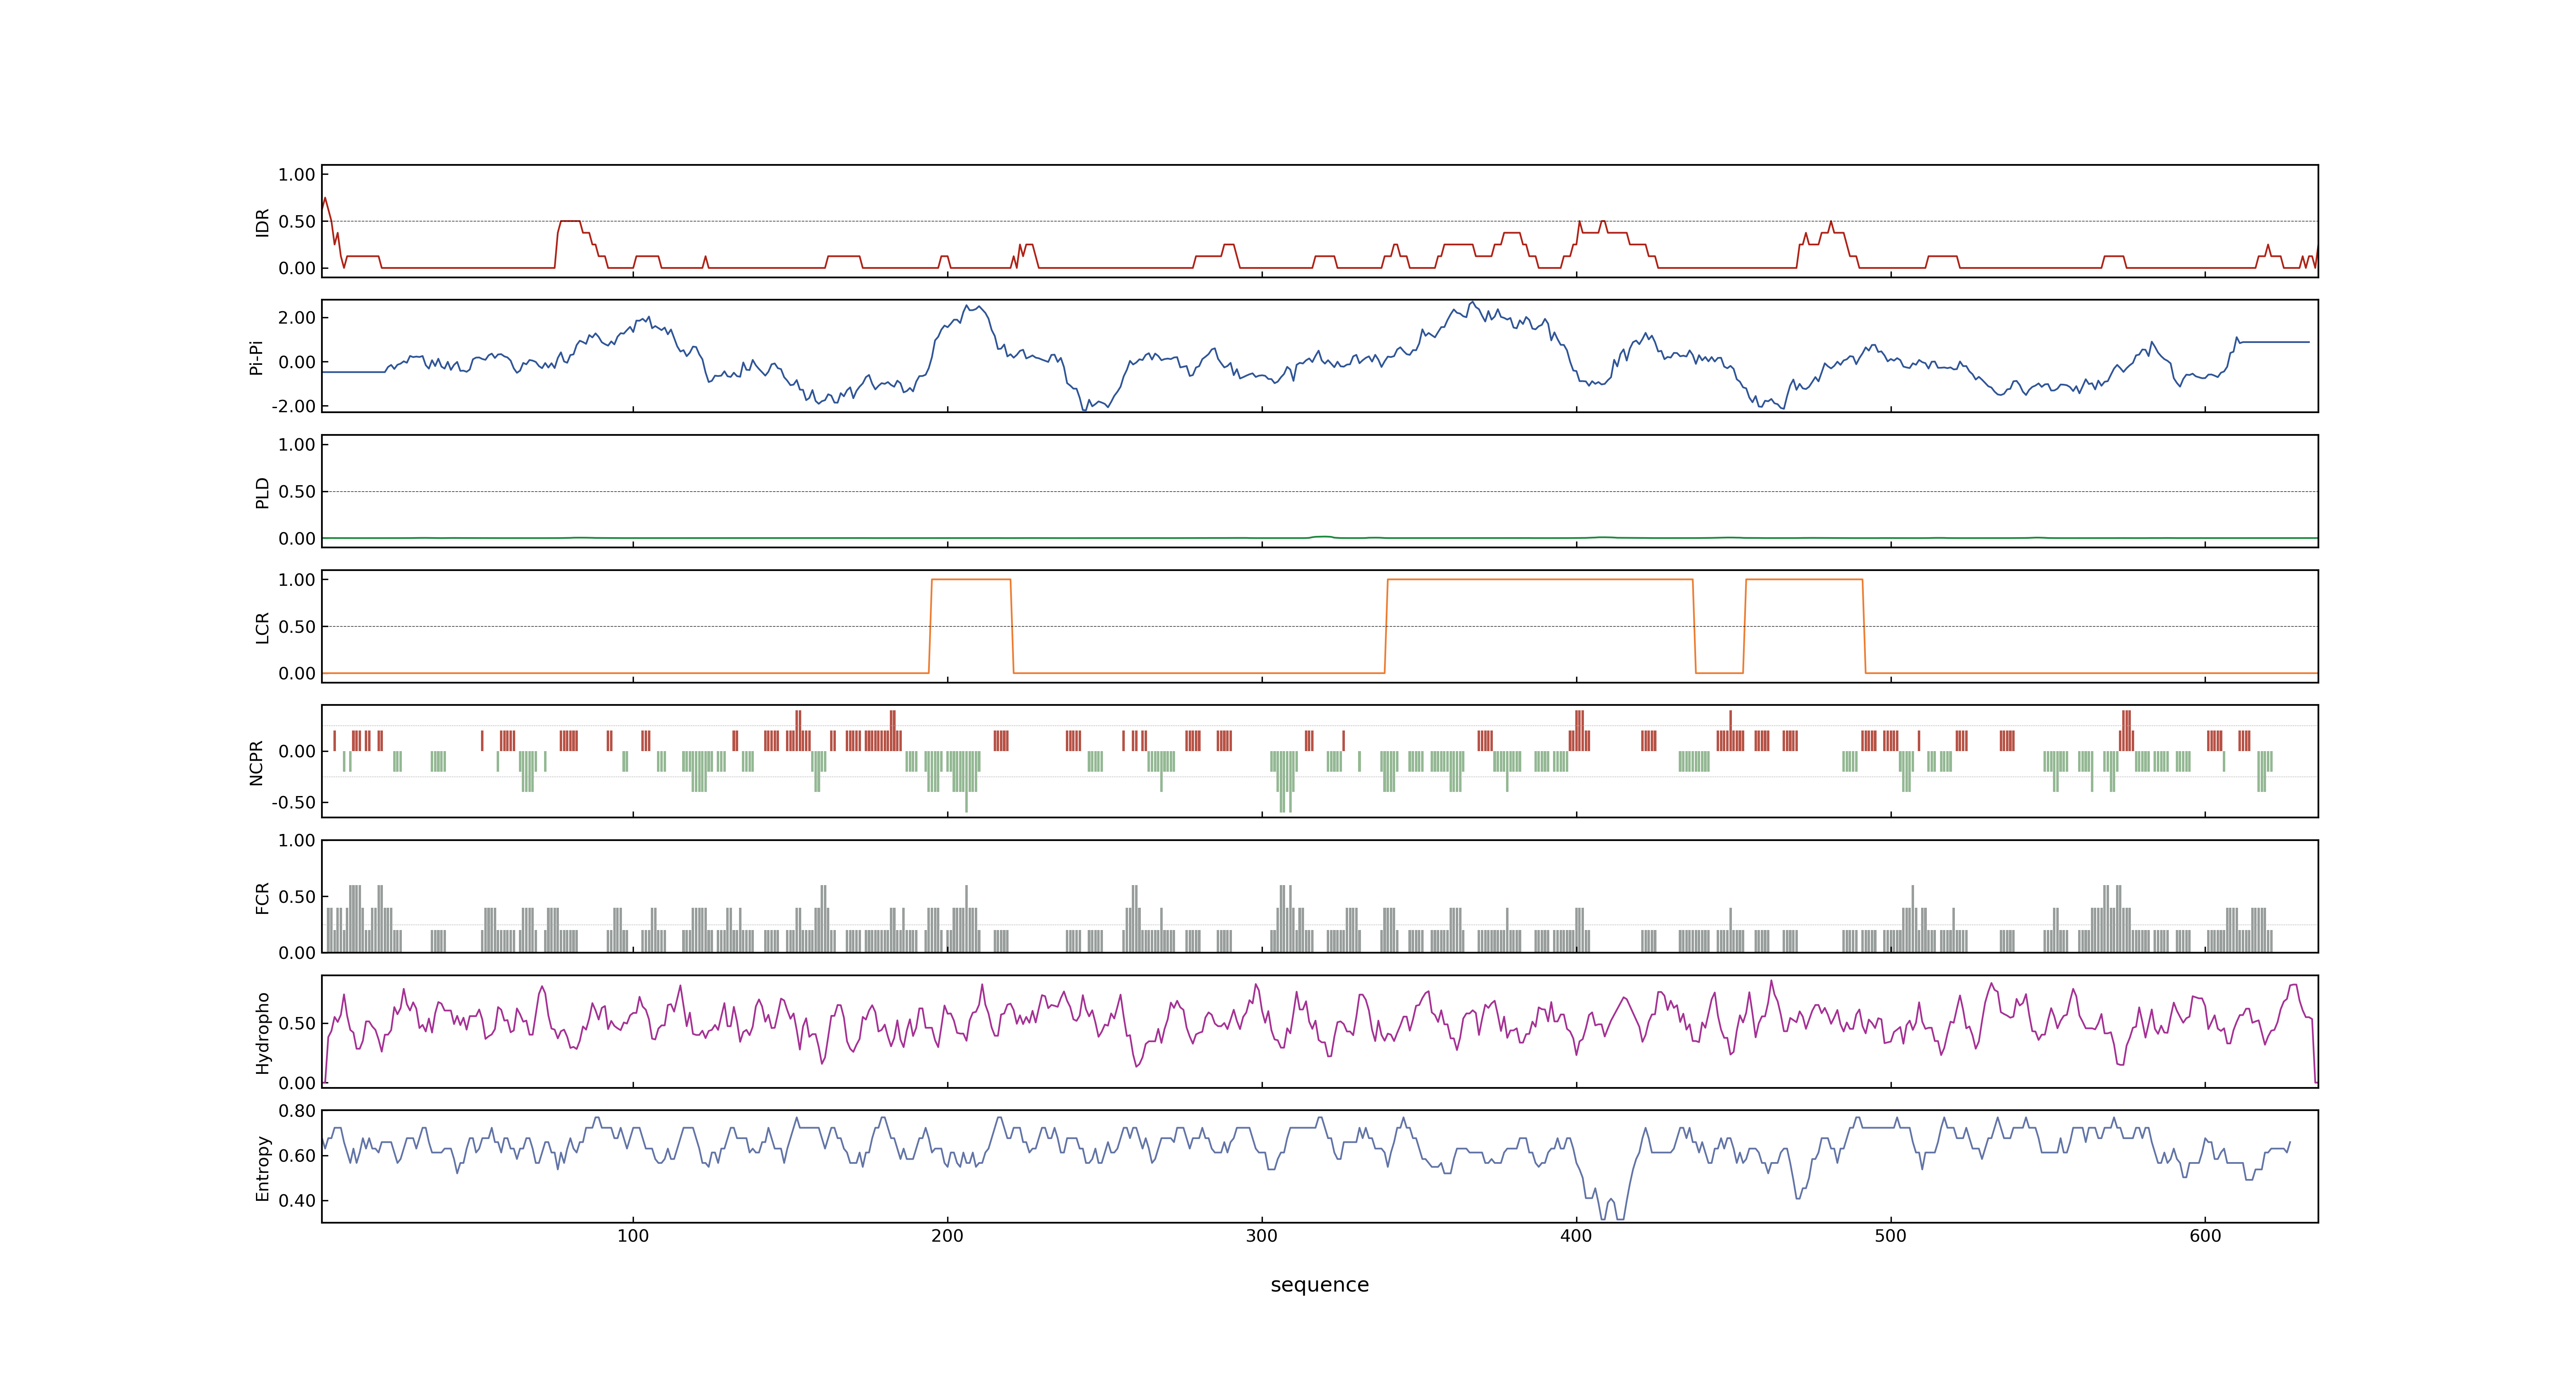Click the 0.00 tick of PLD panel

tap(297, 539)
